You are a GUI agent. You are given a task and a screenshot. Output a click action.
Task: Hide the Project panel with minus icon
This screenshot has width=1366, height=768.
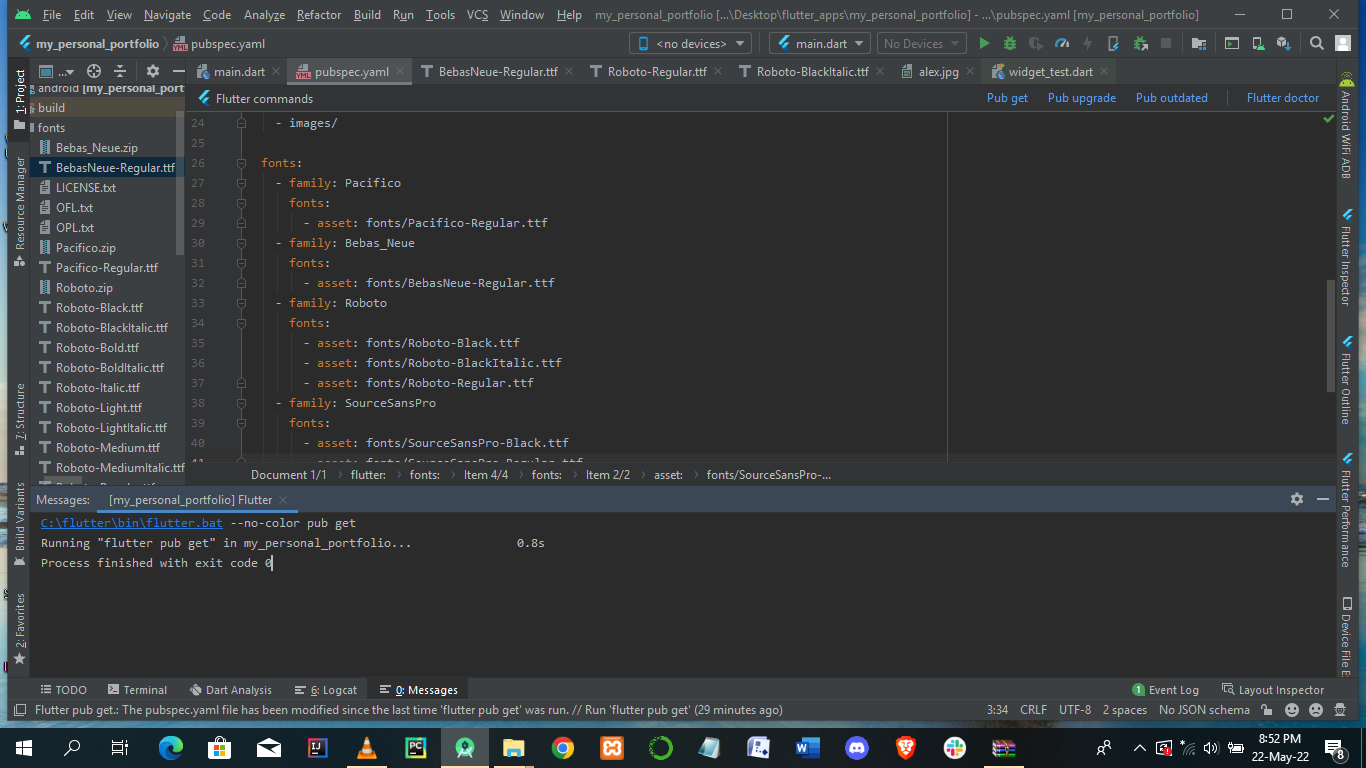point(177,71)
